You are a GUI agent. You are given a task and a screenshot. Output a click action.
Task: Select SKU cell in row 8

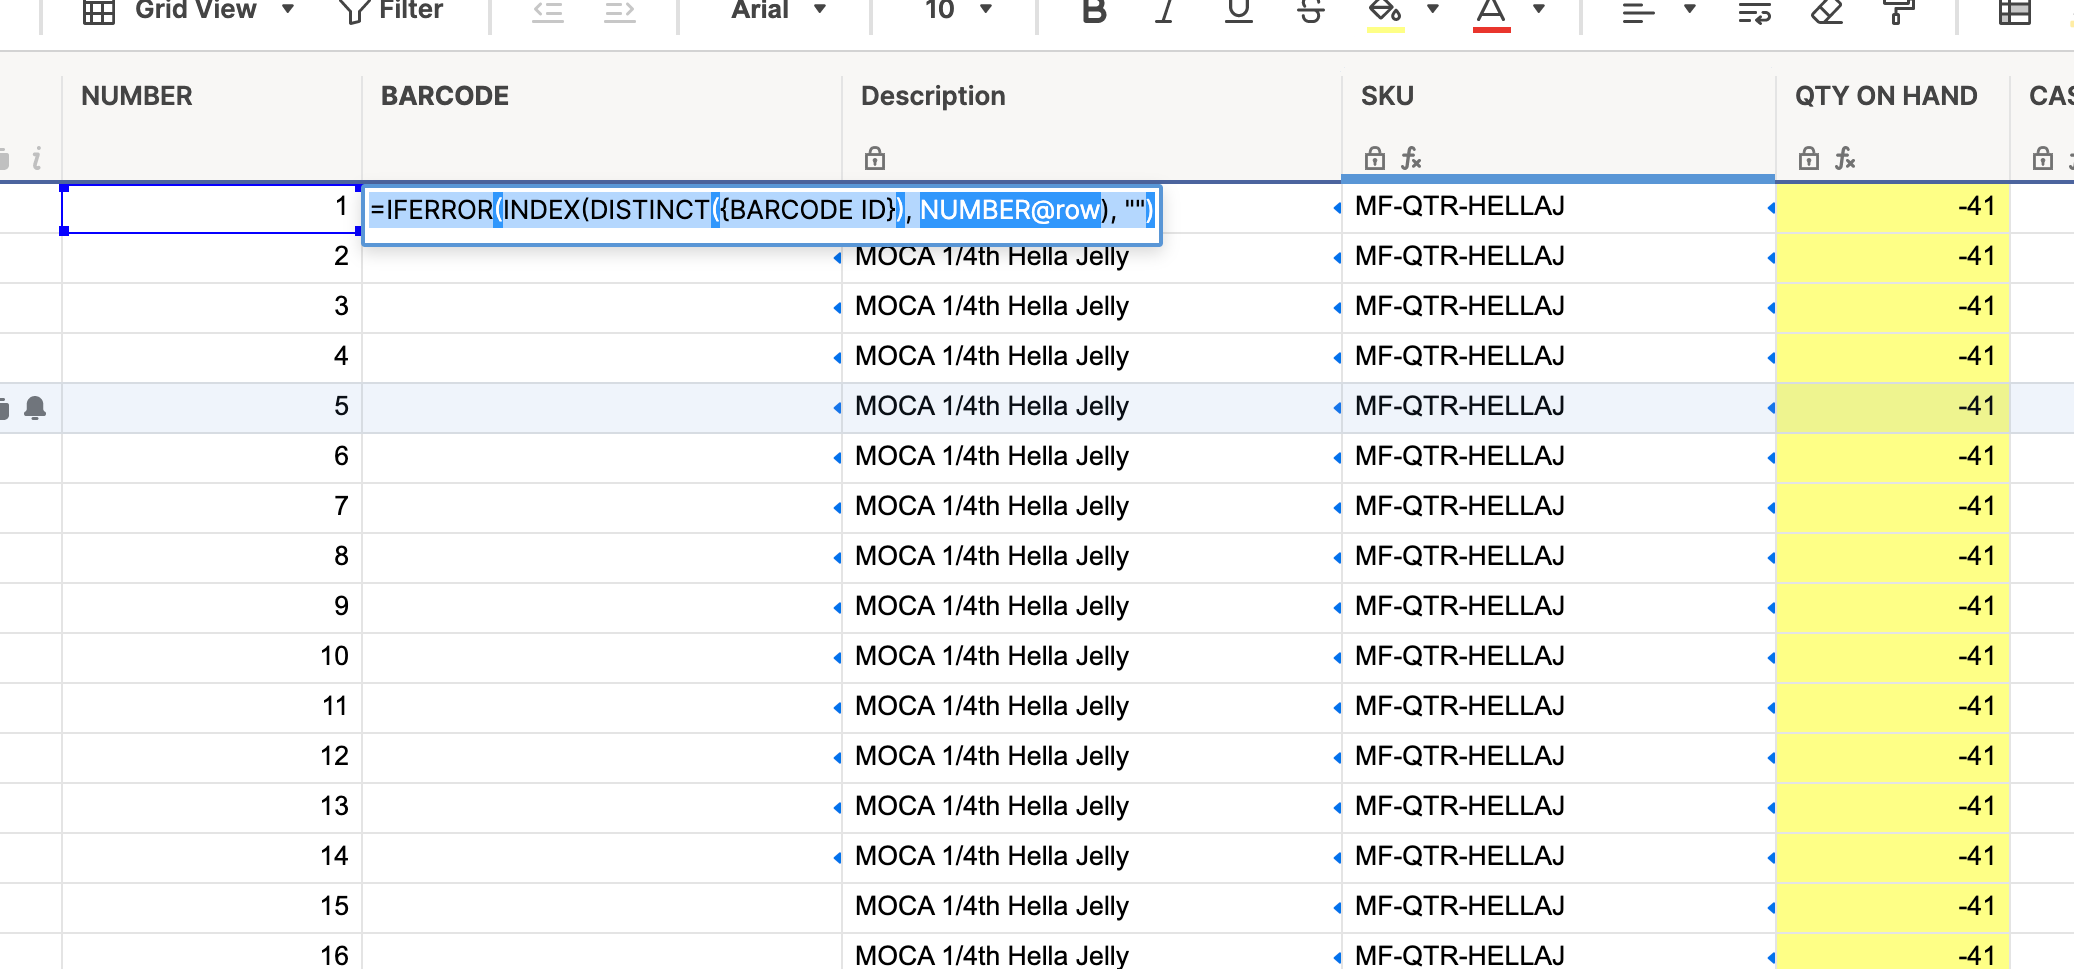coord(1558,558)
